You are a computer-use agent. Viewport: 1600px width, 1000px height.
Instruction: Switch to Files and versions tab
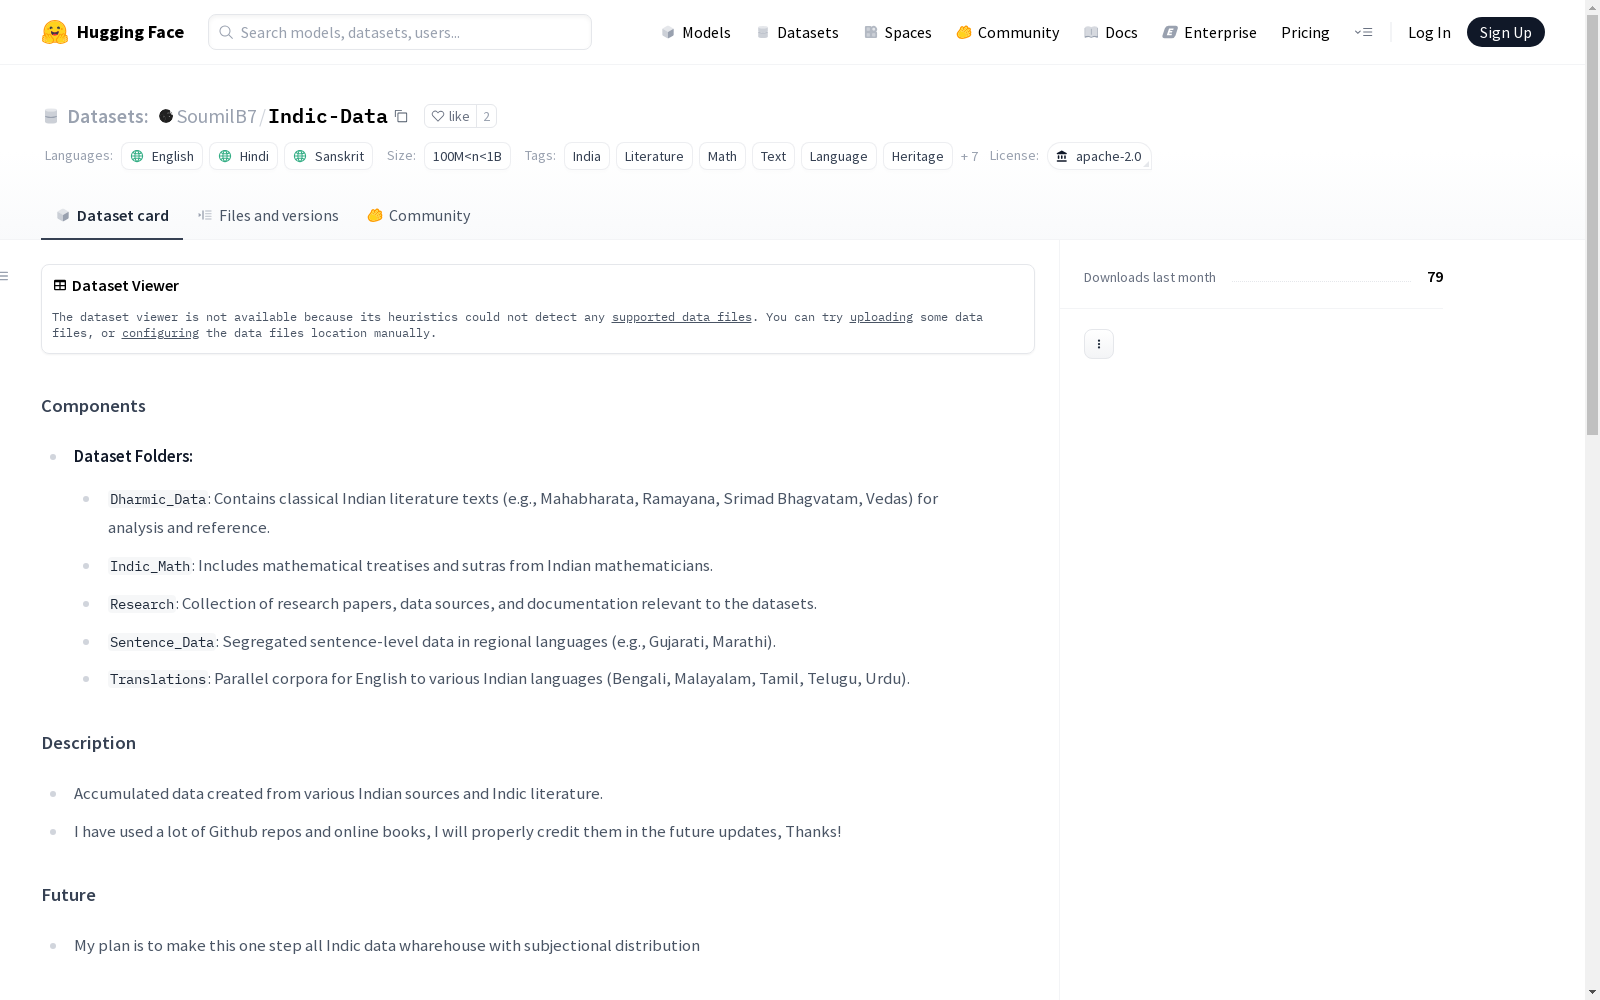coord(268,216)
